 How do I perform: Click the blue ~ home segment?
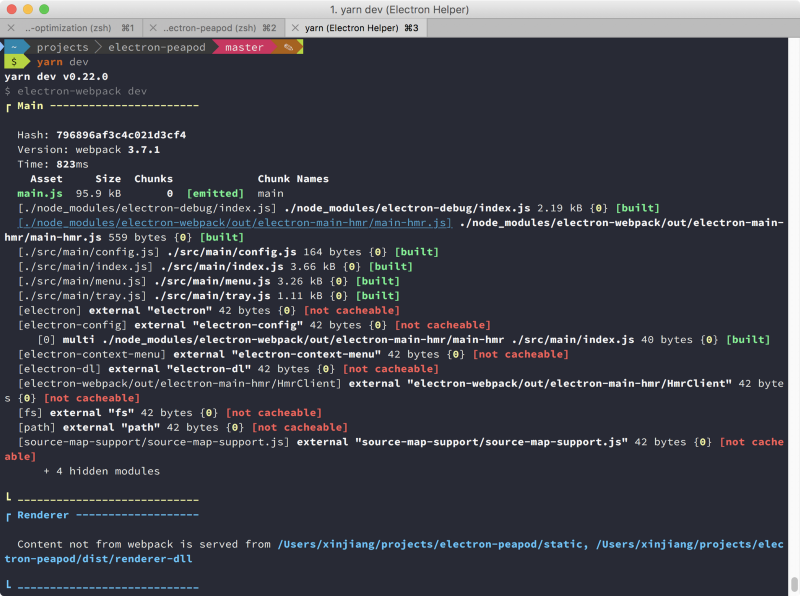[x=14, y=47]
